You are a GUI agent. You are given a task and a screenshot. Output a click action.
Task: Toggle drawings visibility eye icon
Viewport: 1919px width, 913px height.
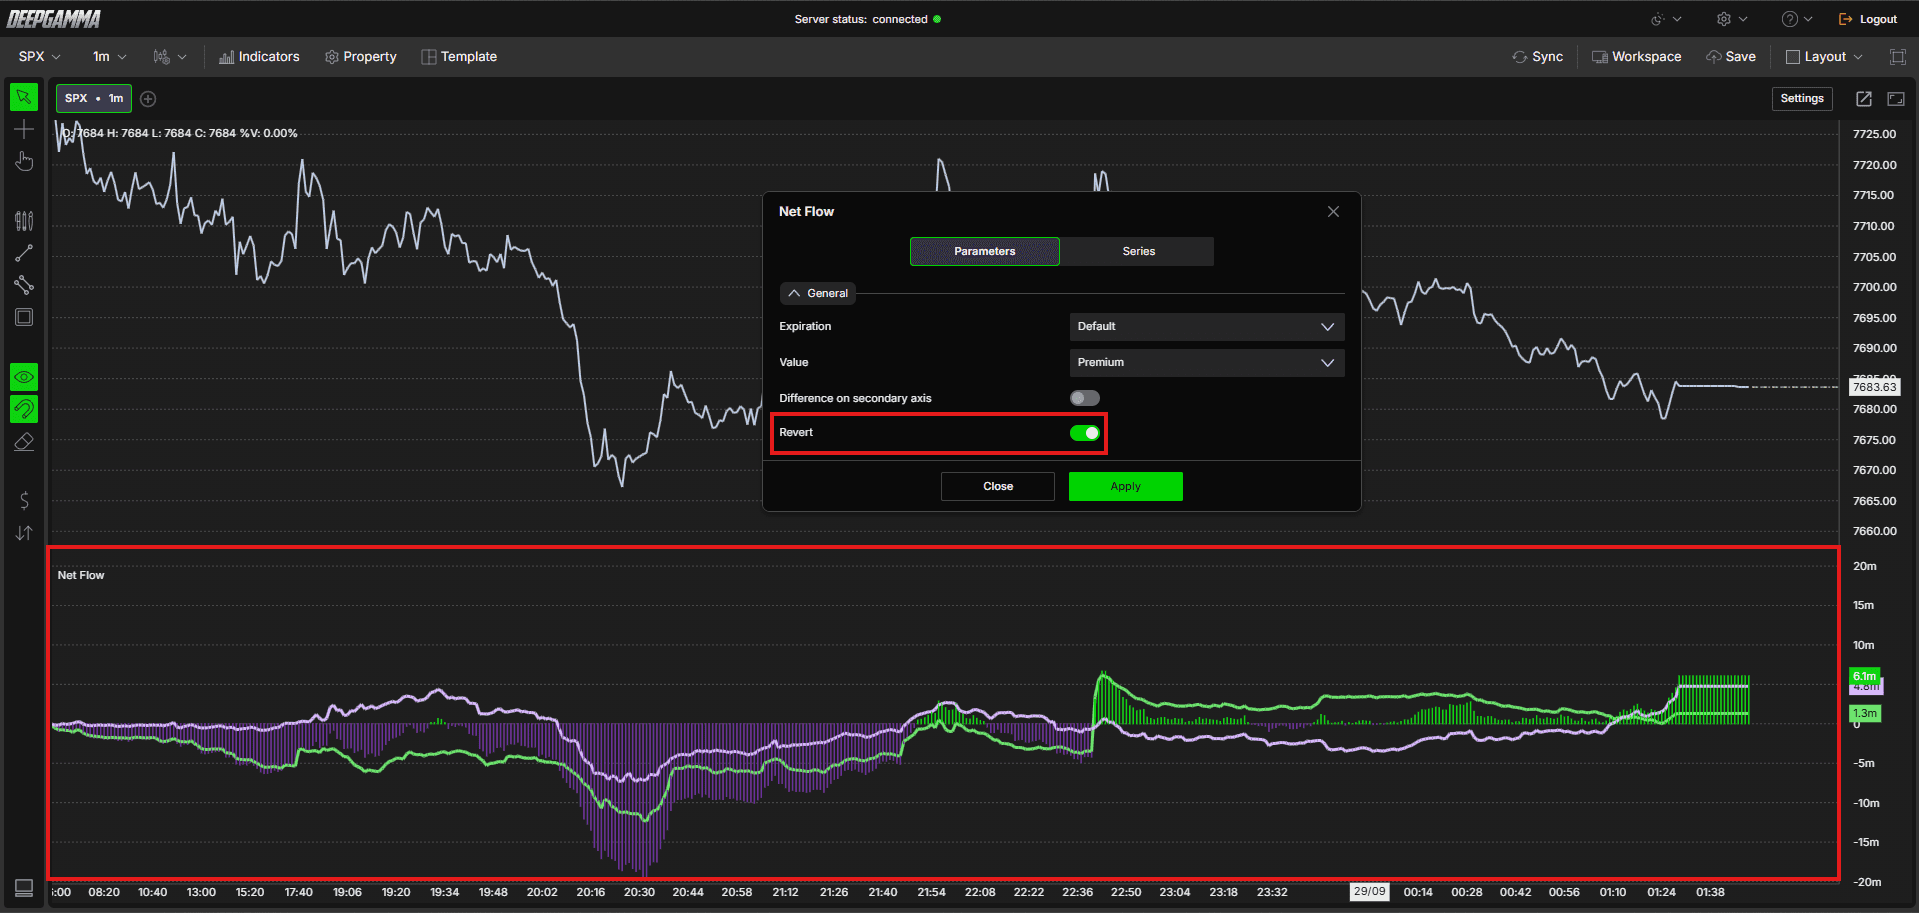tap(24, 377)
